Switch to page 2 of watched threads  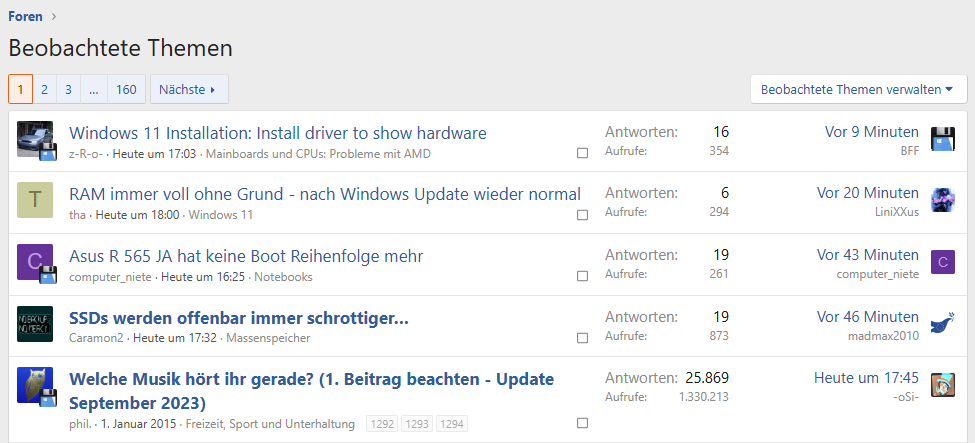(44, 90)
